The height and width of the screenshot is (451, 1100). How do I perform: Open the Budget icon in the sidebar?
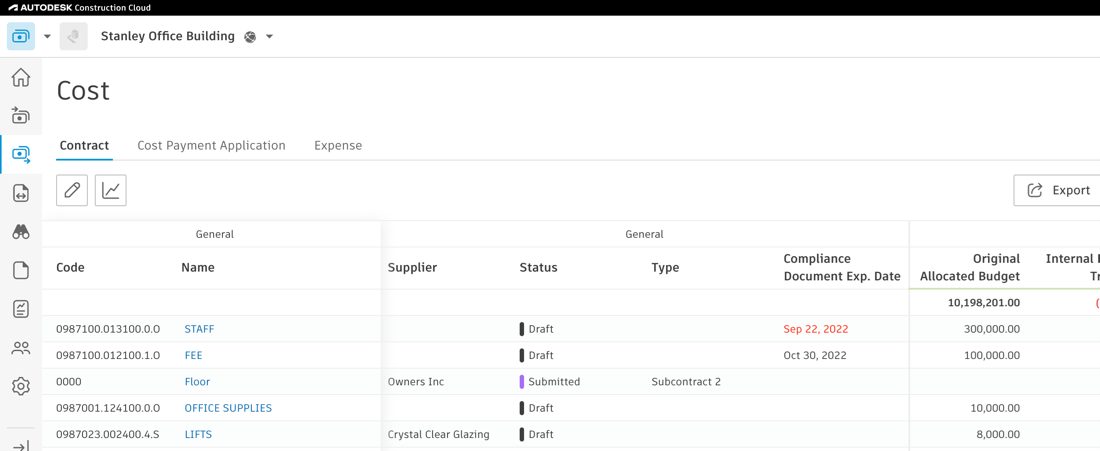(21, 116)
